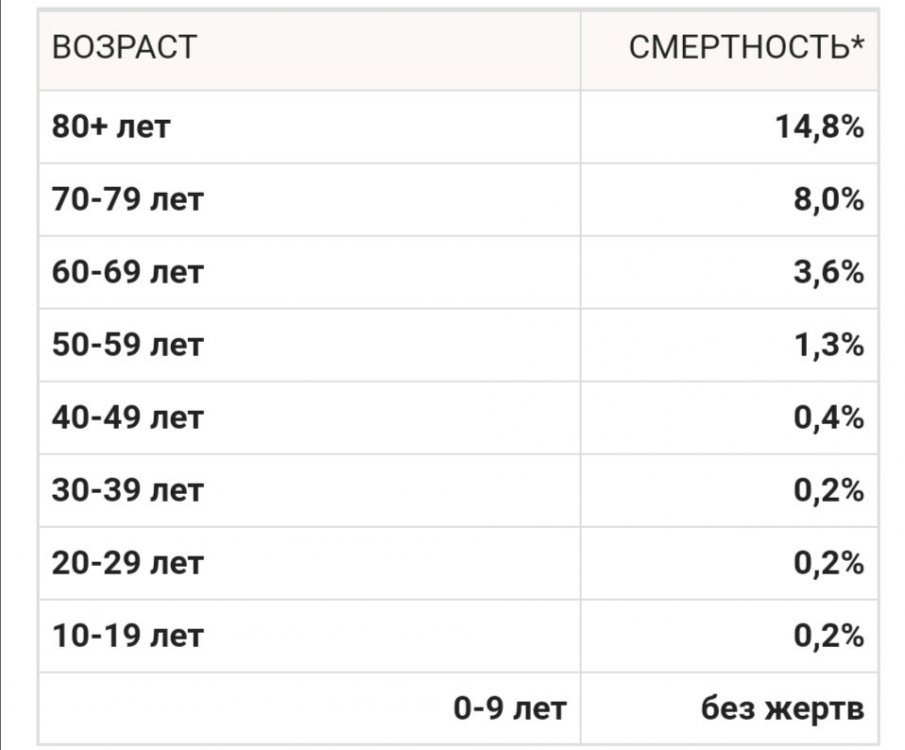Click the 0,2% value for 30-39 лет

[829, 490]
